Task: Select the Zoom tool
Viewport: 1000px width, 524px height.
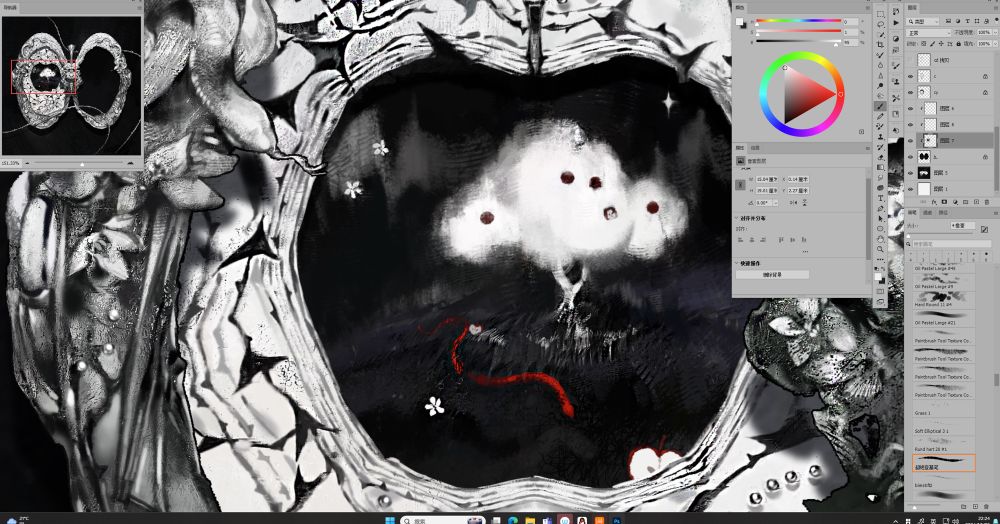Action: 880,249
